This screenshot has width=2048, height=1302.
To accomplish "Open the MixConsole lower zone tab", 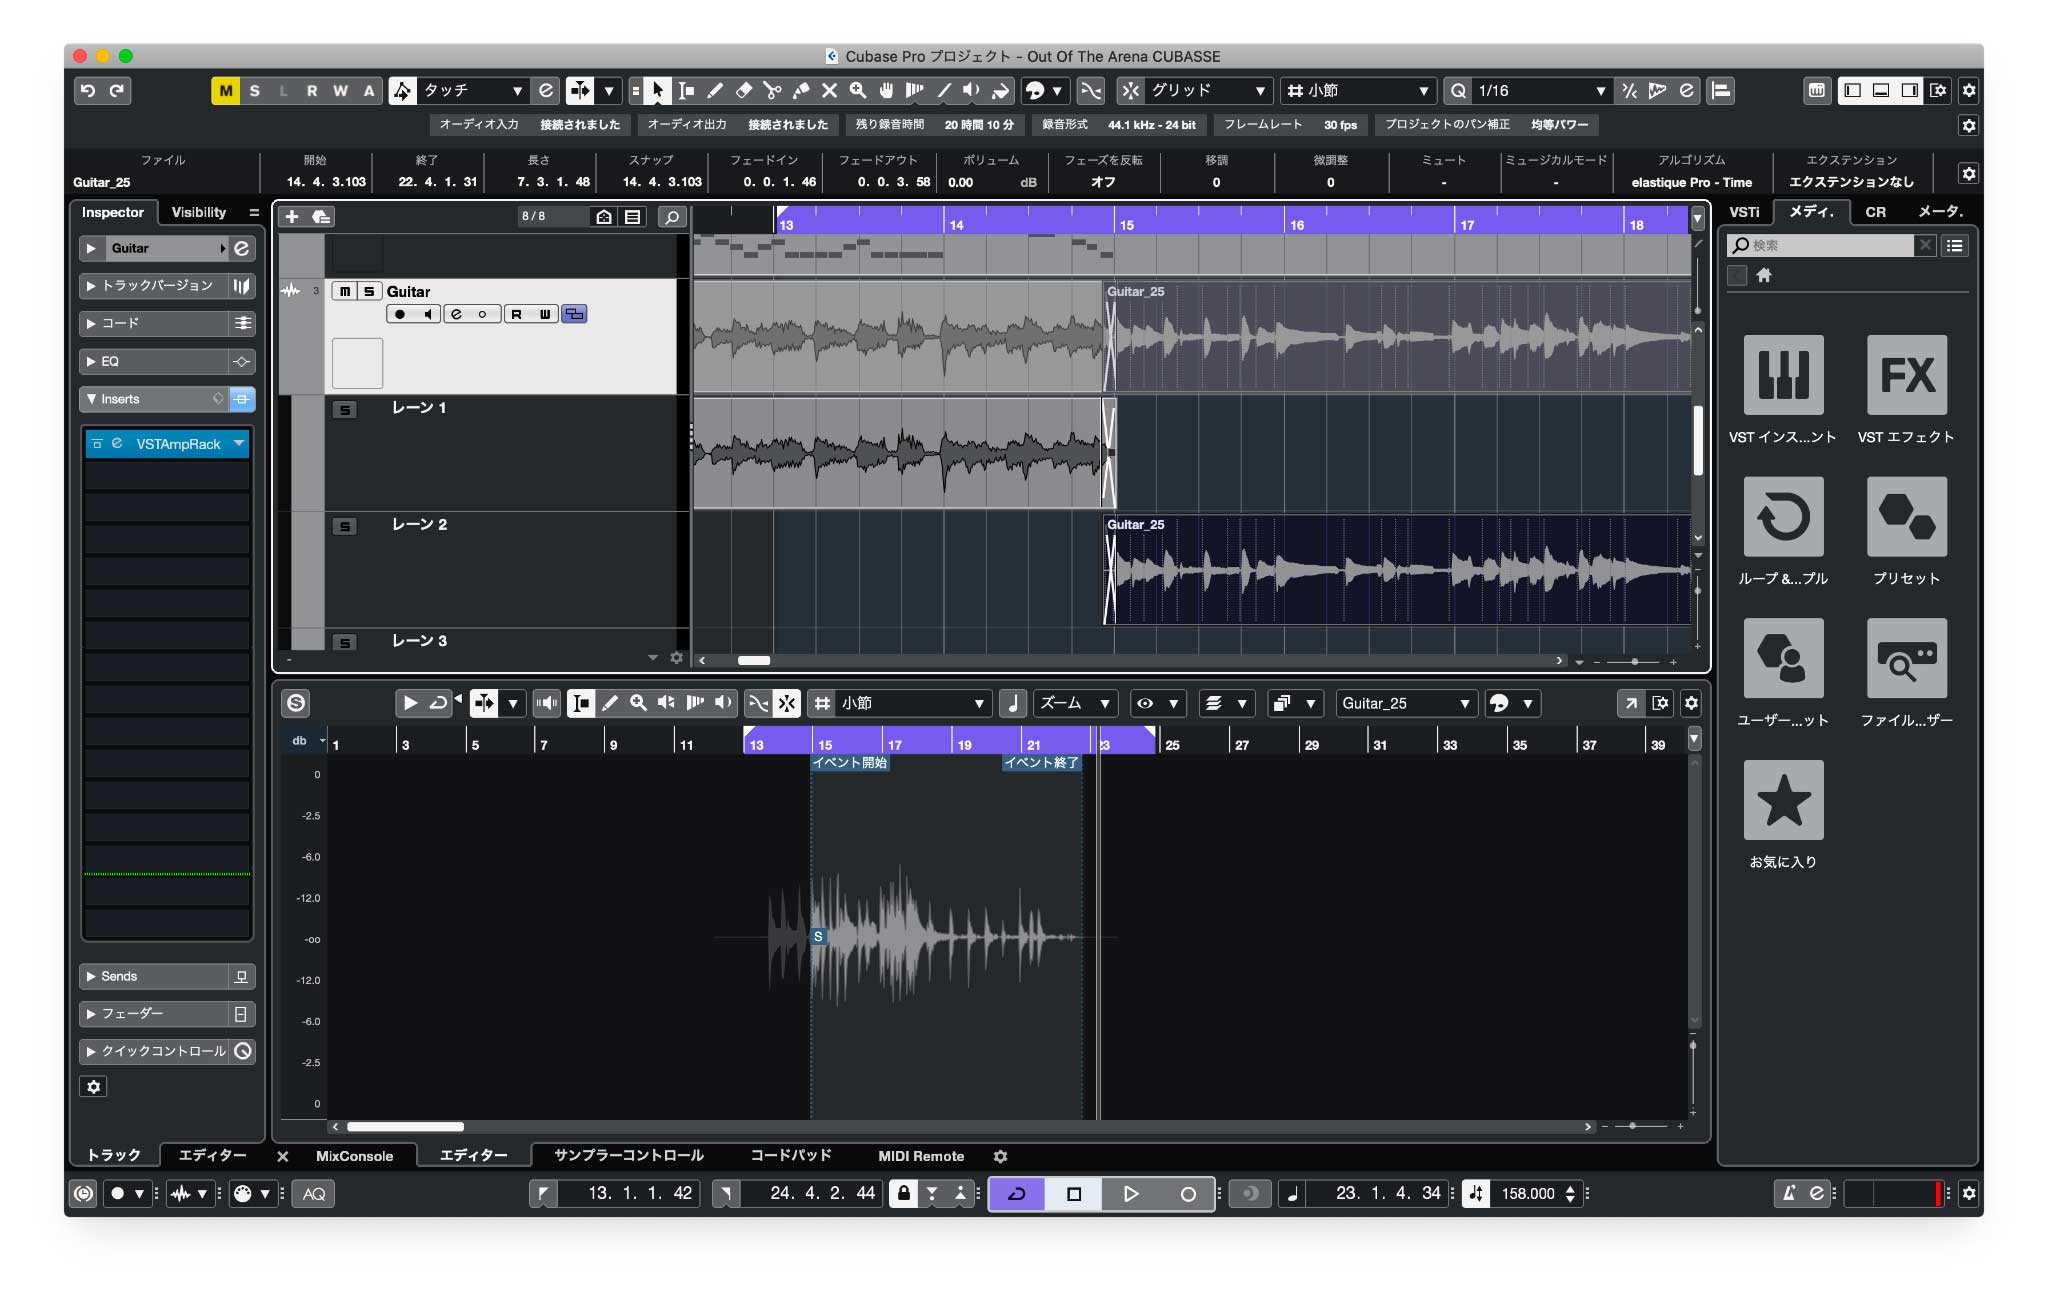I will (x=354, y=1156).
